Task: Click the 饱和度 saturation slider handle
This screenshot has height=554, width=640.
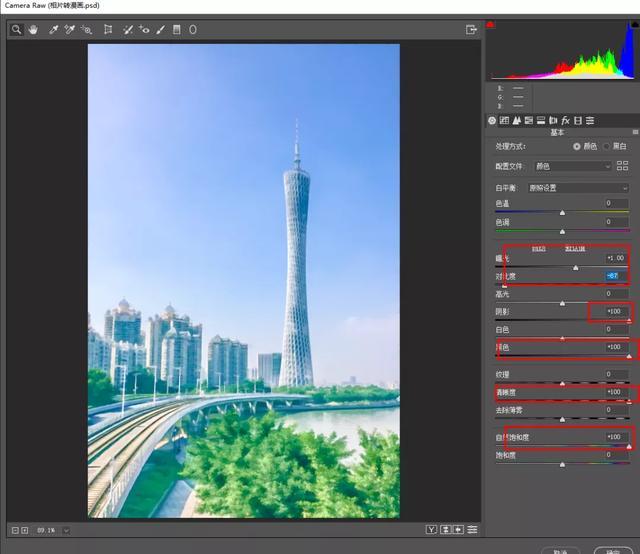Action: 562,465
